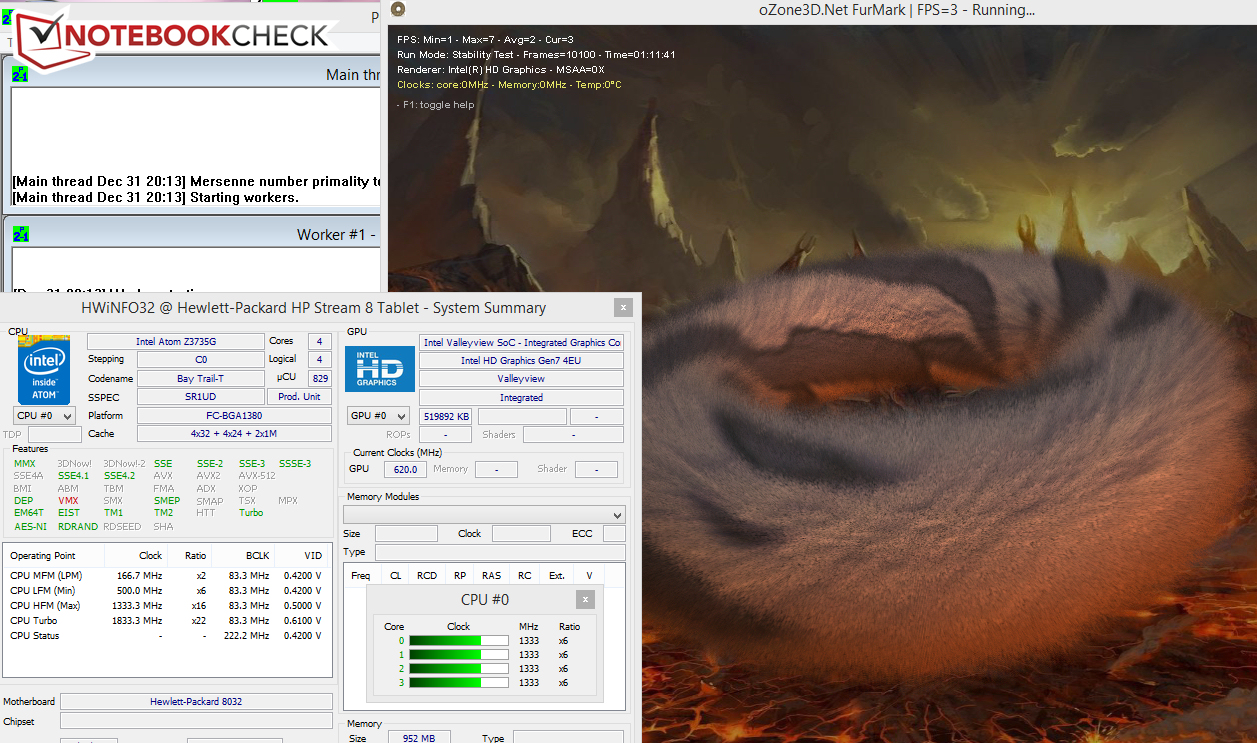Click the Ext. memory timing column header
The image size is (1257, 743).
click(557, 575)
